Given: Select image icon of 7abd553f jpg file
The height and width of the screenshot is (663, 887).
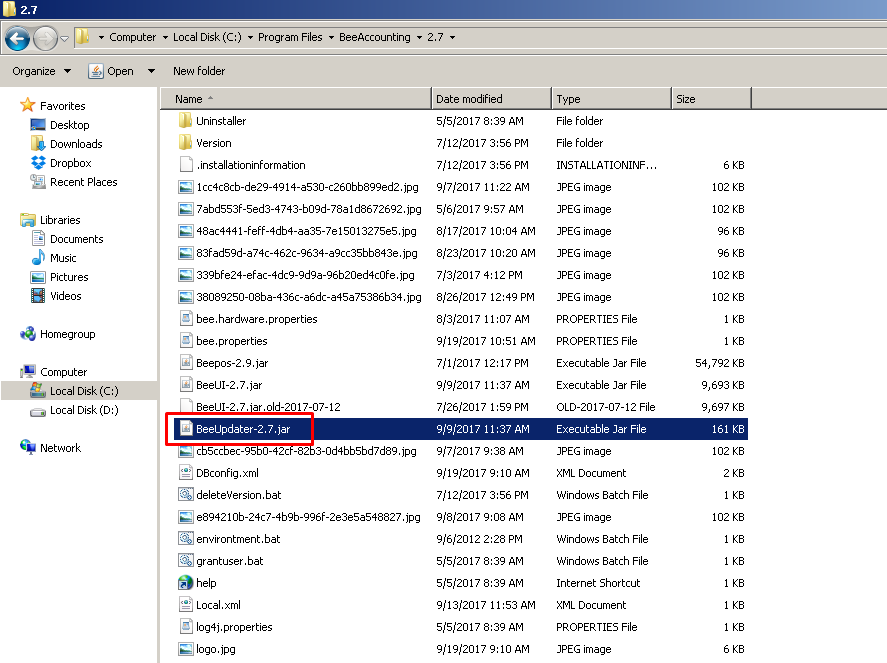Looking at the screenshot, I should [x=186, y=209].
